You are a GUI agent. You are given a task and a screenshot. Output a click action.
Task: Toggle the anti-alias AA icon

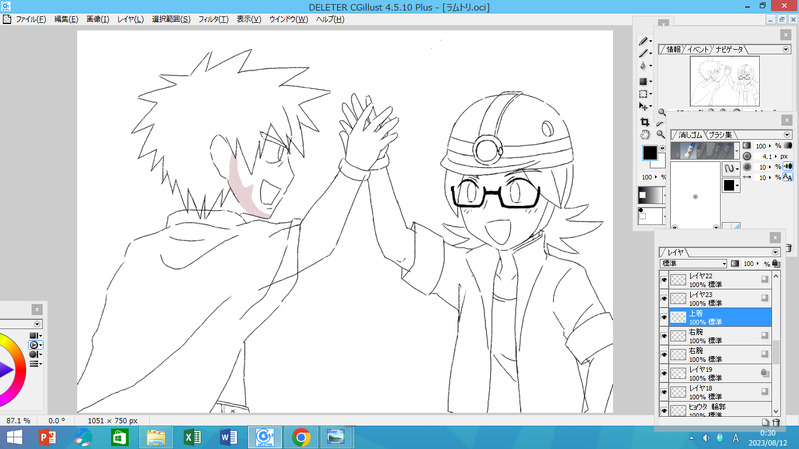tap(788, 177)
